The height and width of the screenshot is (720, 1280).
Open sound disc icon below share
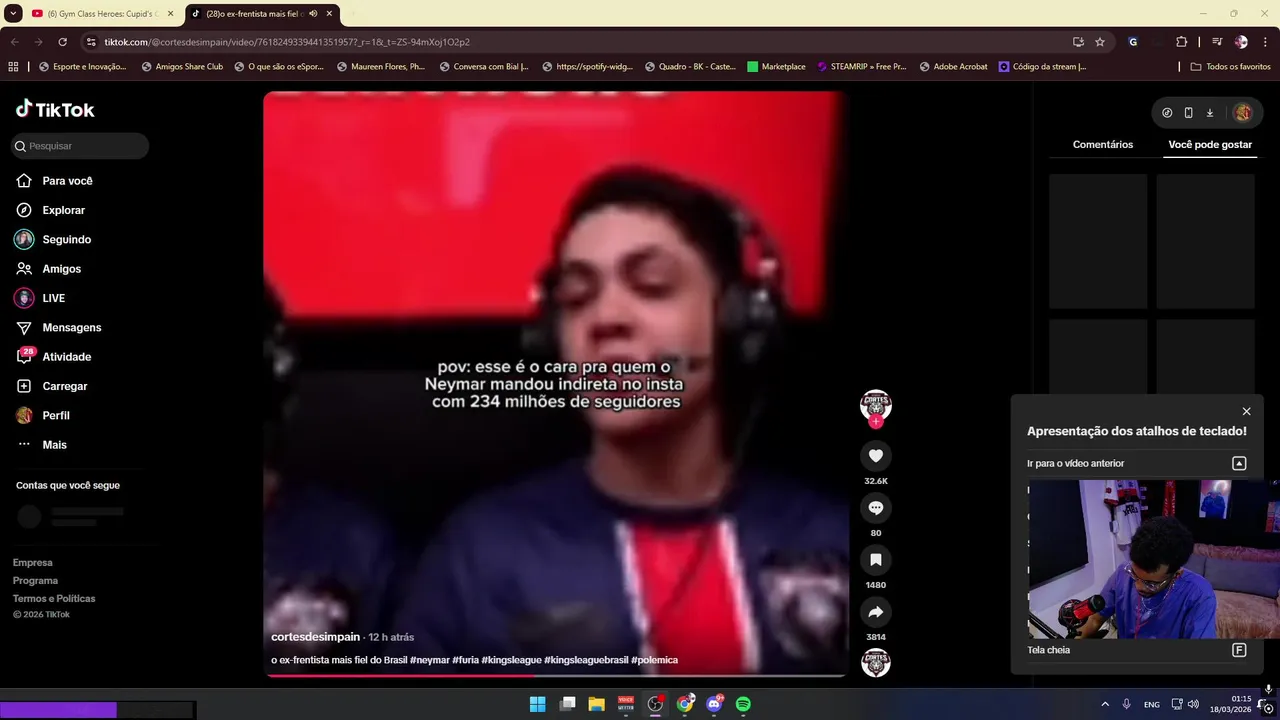point(876,663)
